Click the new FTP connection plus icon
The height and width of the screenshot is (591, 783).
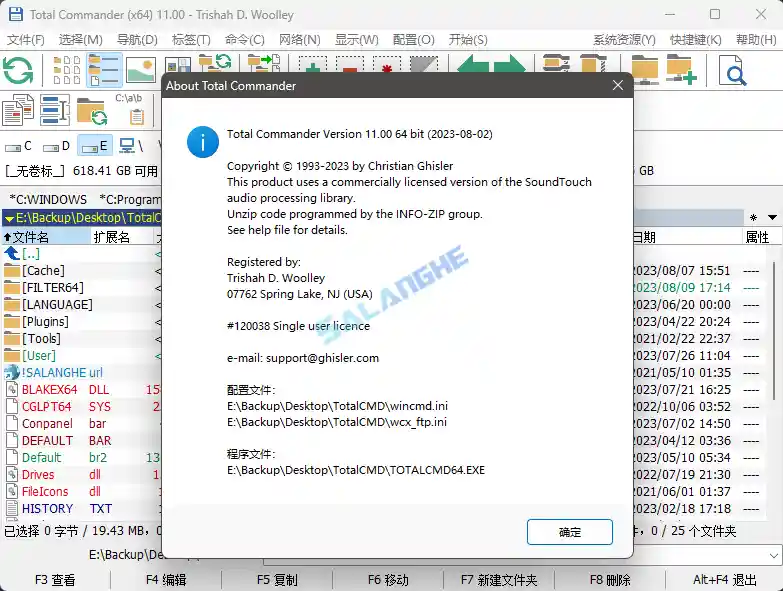[682, 70]
